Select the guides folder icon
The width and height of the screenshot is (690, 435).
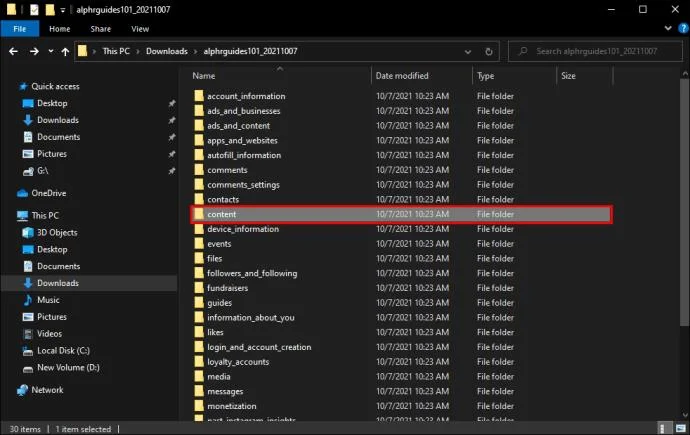[199, 303]
